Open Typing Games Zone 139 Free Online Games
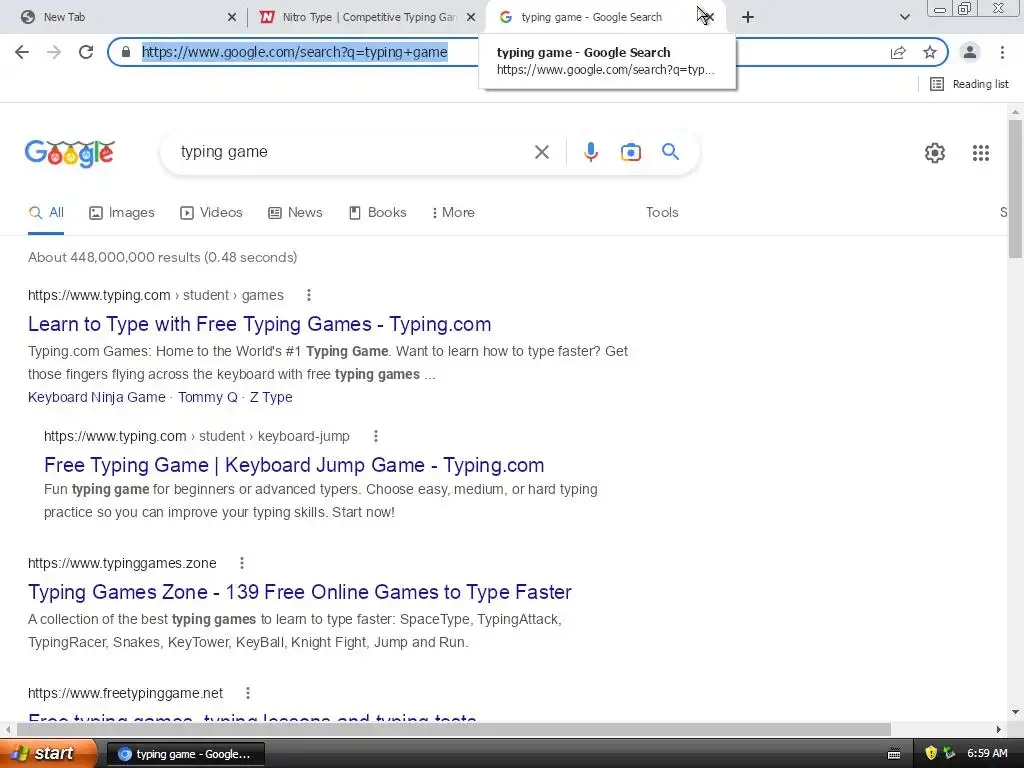 coord(300,592)
